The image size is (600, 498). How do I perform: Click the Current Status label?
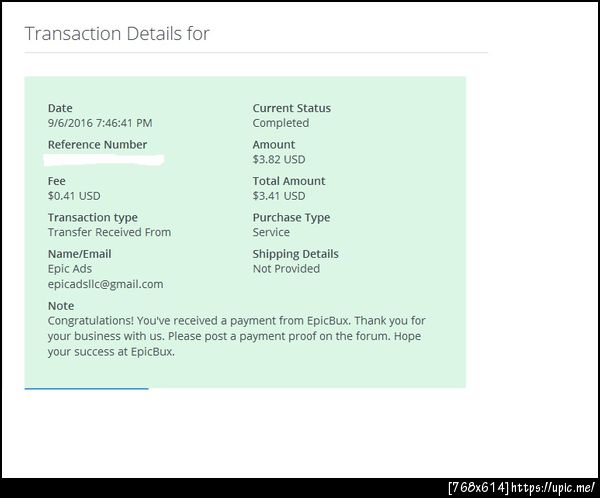point(291,108)
